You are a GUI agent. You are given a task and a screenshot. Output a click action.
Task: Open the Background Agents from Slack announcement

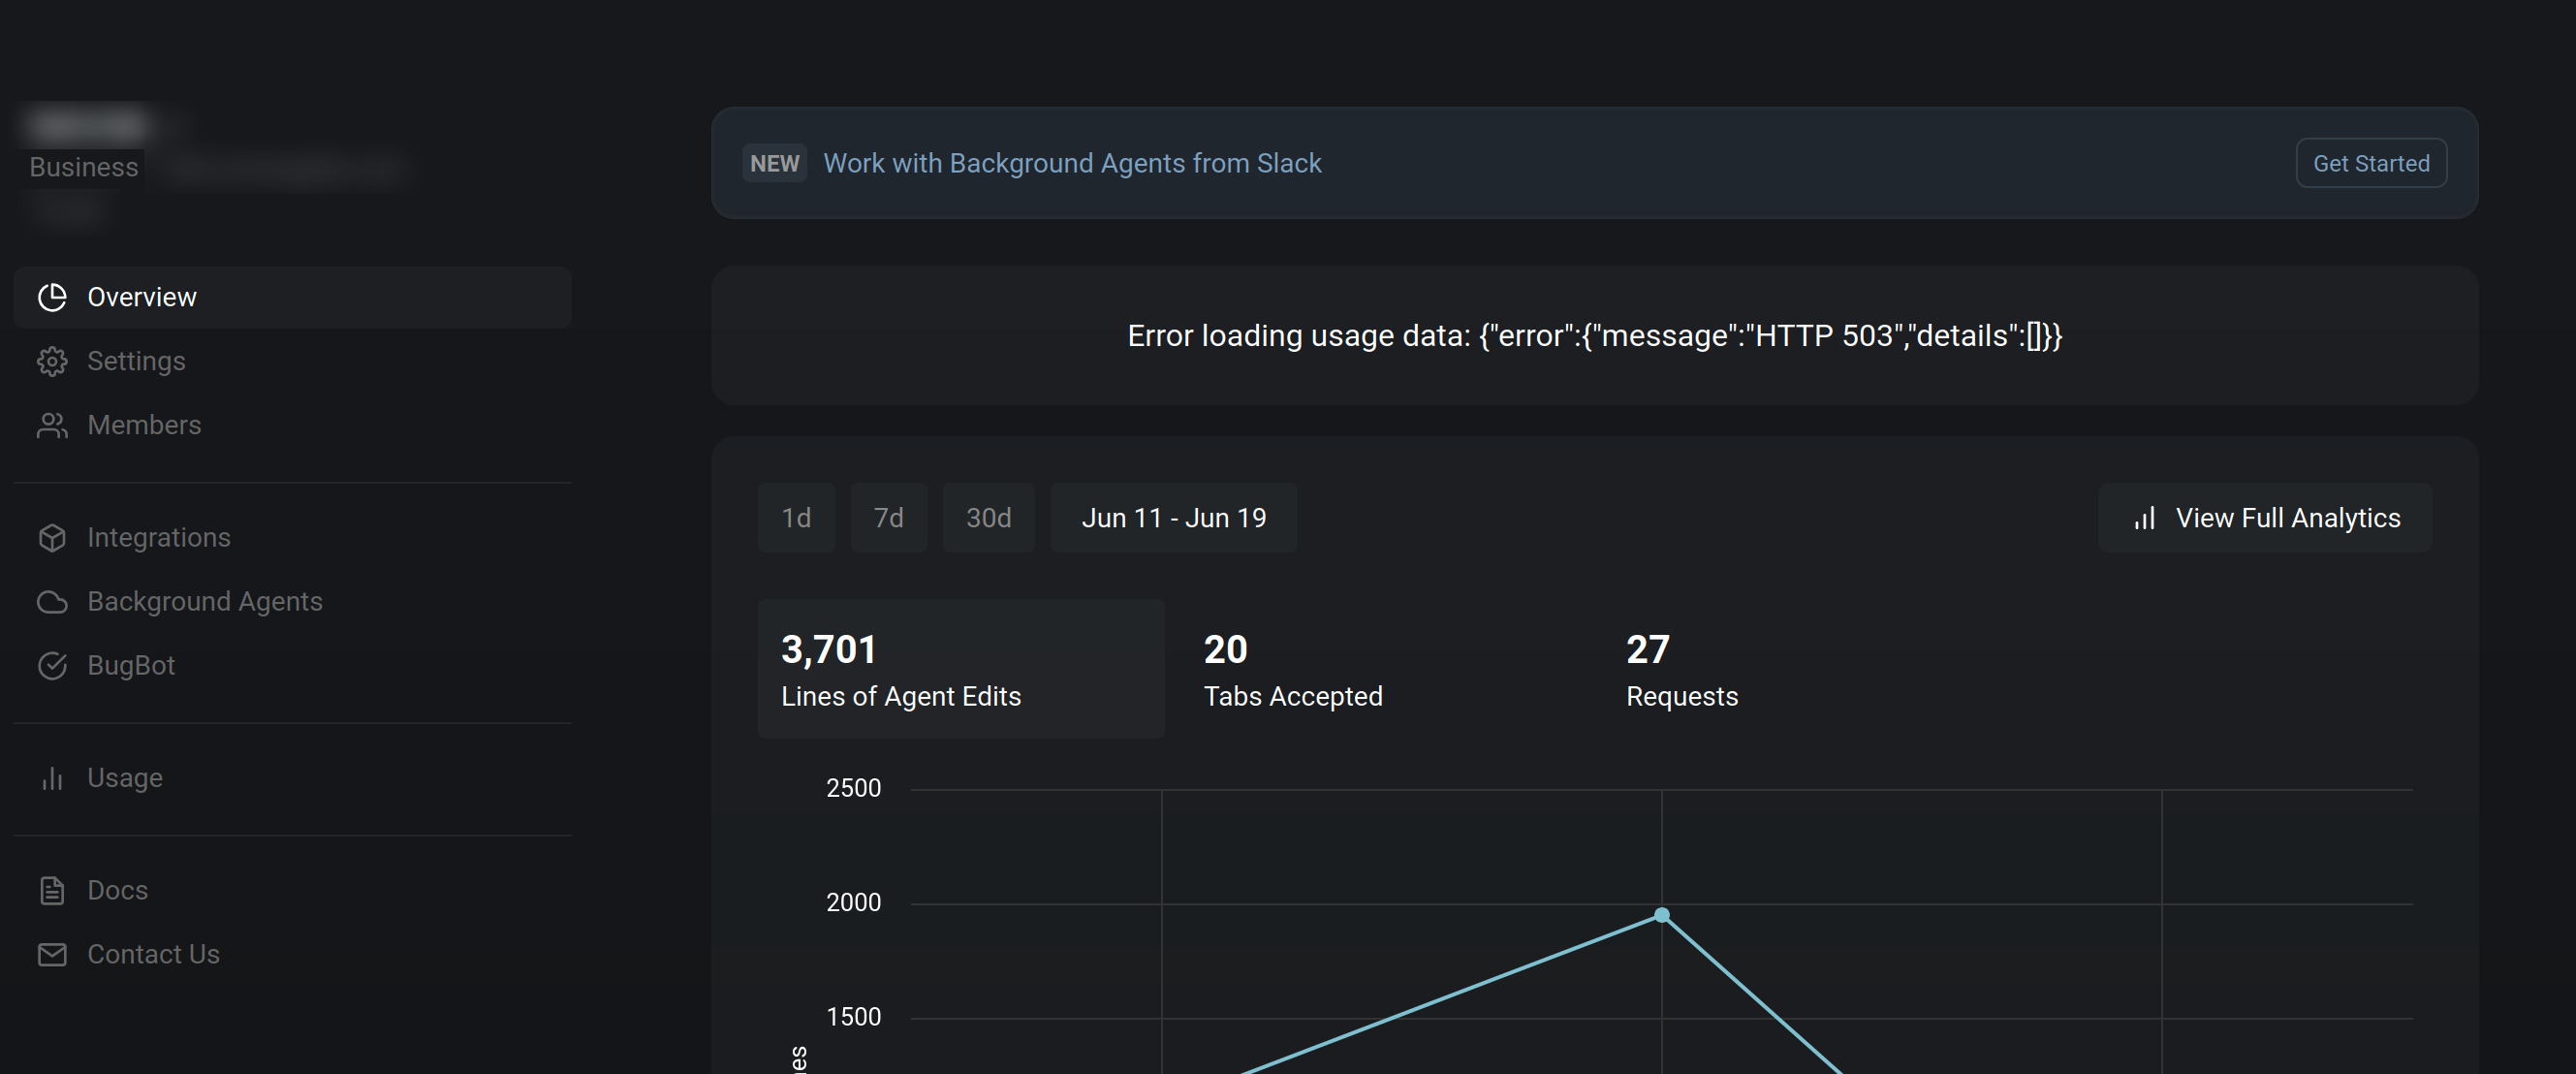[1072, 163]
